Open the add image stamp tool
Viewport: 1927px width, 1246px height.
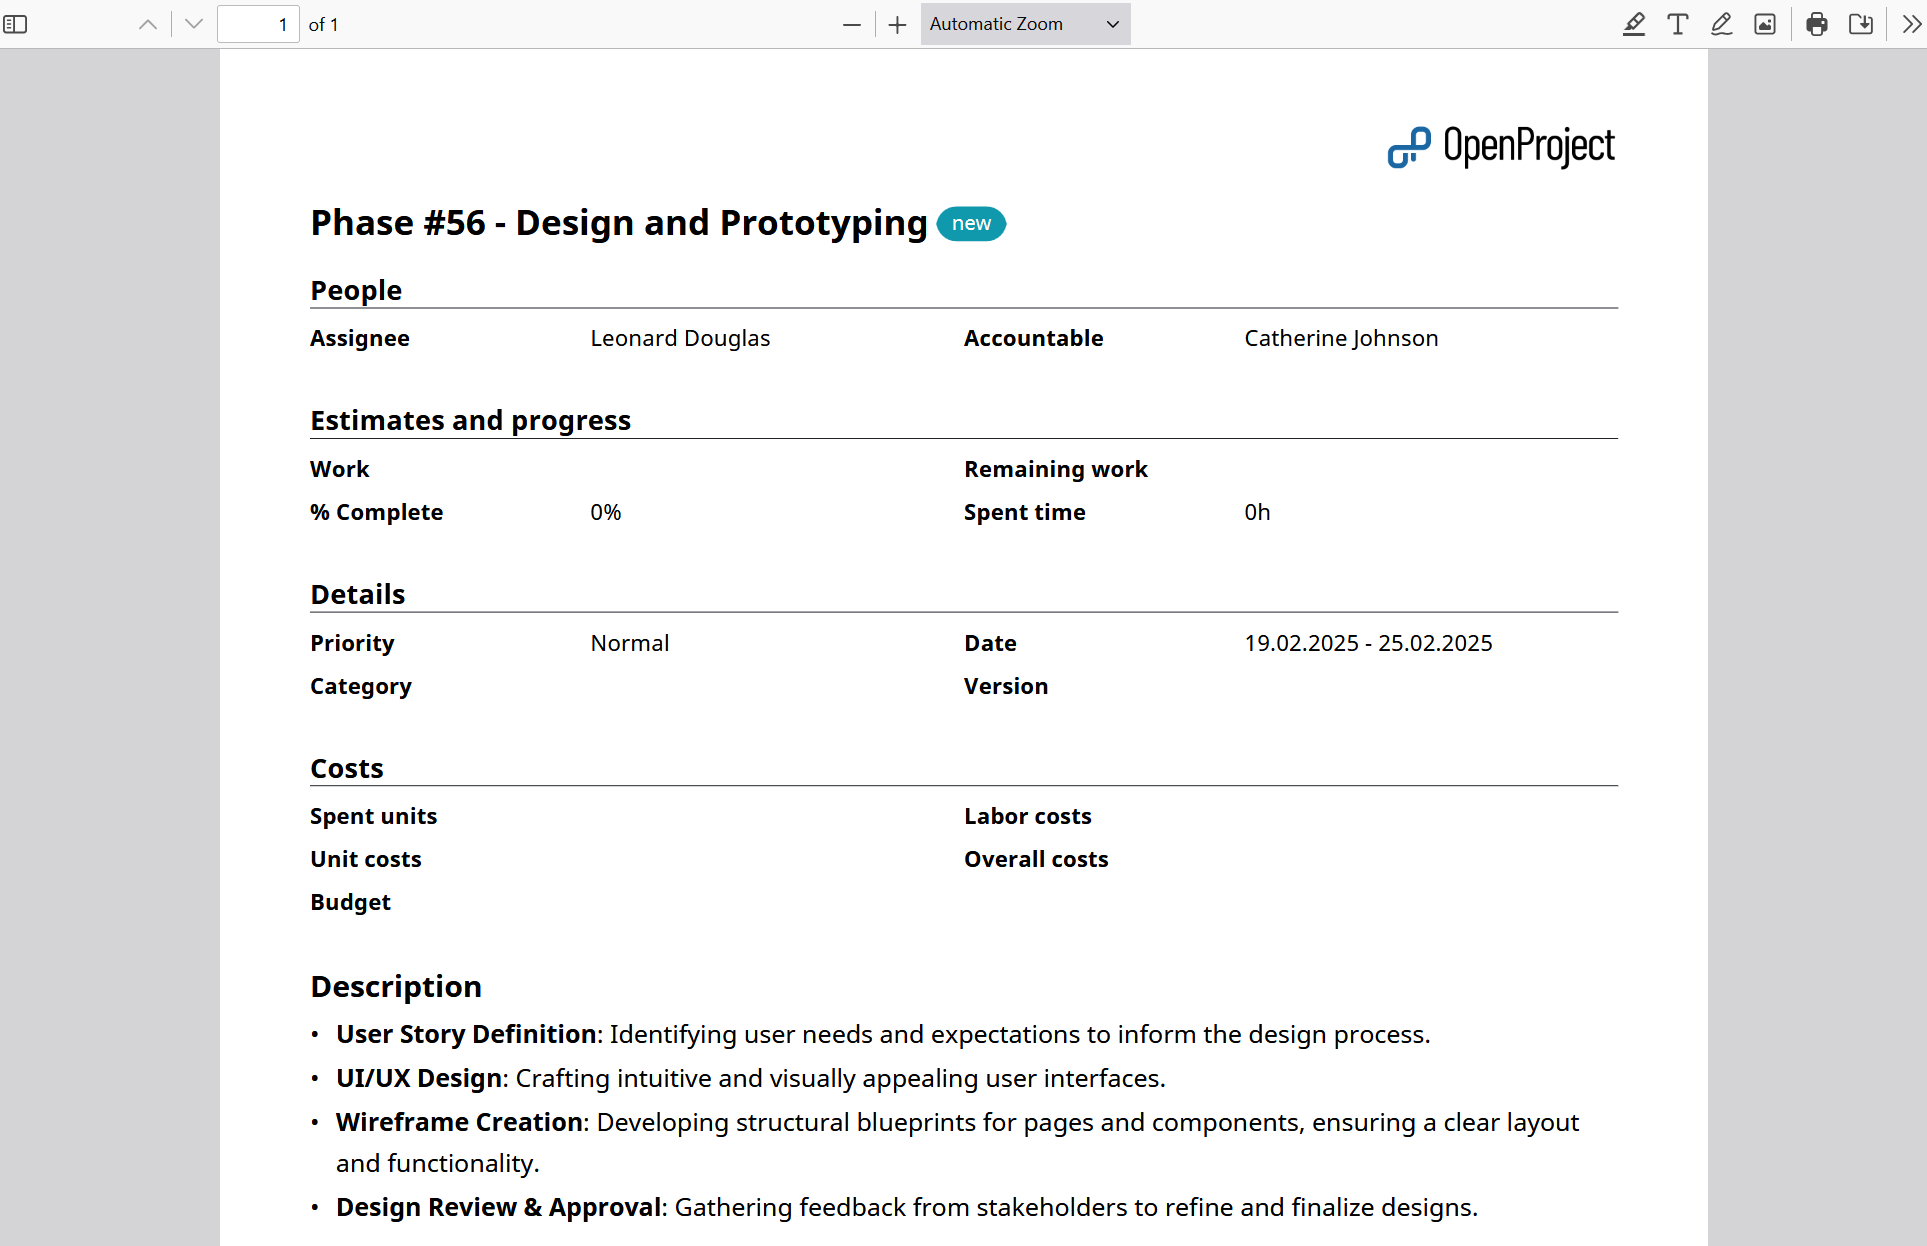pos(1765,24)
